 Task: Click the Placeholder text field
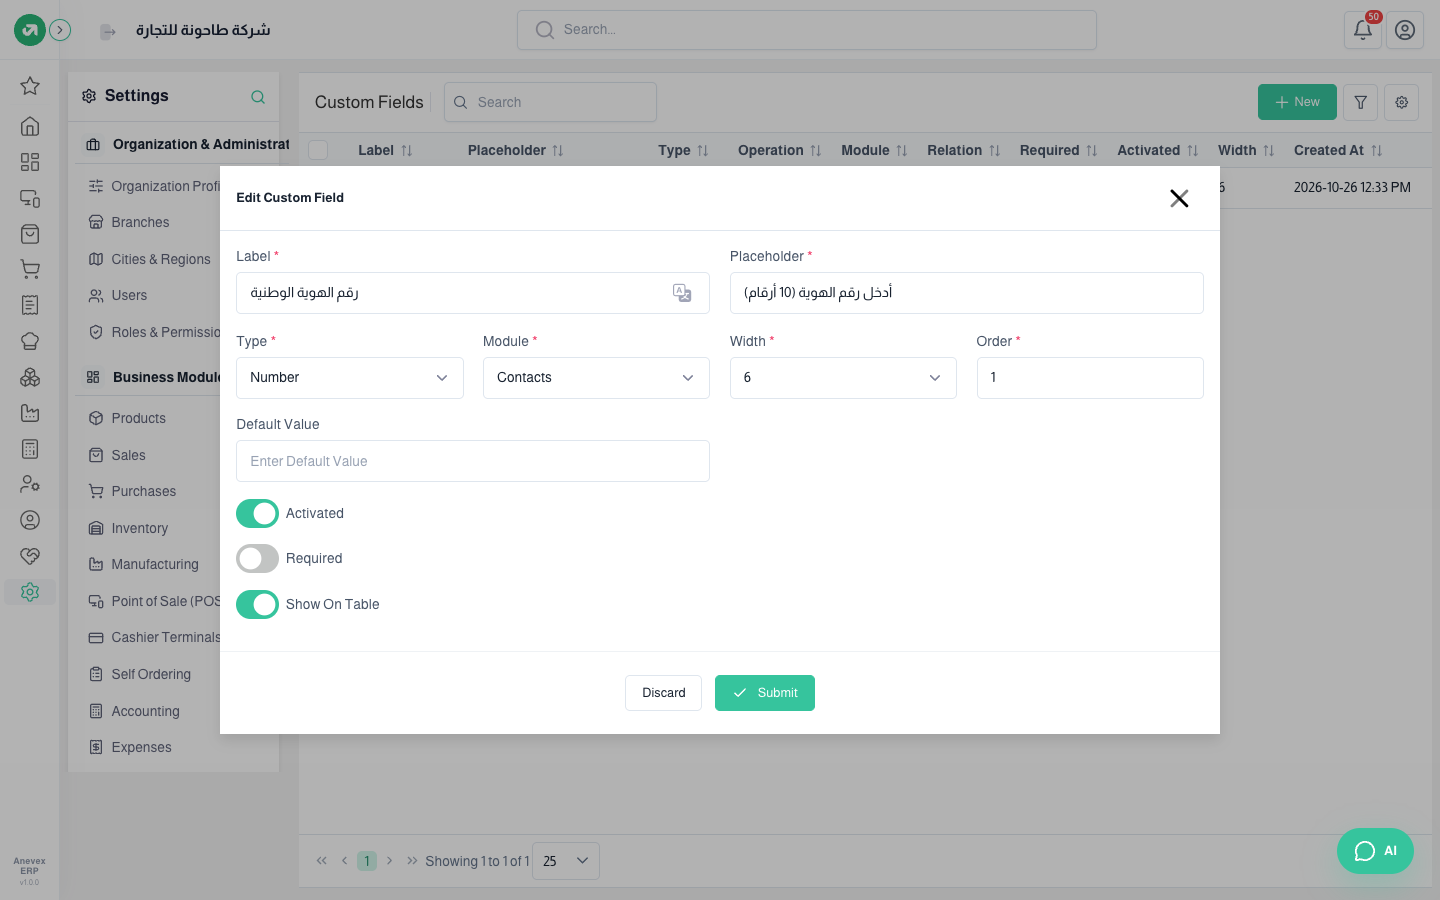(967, 293)
